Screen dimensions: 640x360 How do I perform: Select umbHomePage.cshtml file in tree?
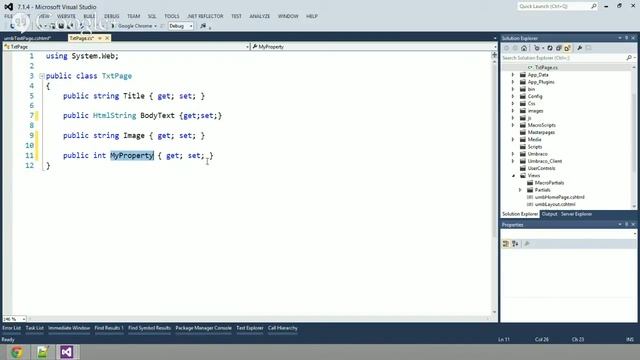click(x=559, y=197)
